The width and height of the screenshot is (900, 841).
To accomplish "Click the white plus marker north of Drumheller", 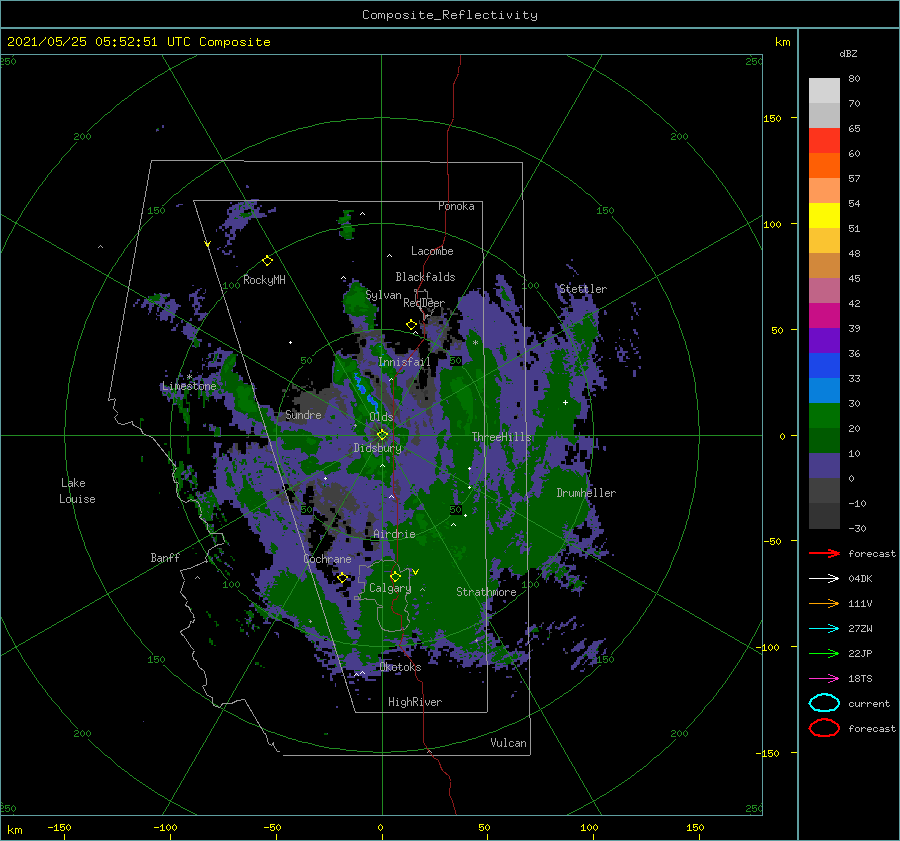I will click(565, 402).
